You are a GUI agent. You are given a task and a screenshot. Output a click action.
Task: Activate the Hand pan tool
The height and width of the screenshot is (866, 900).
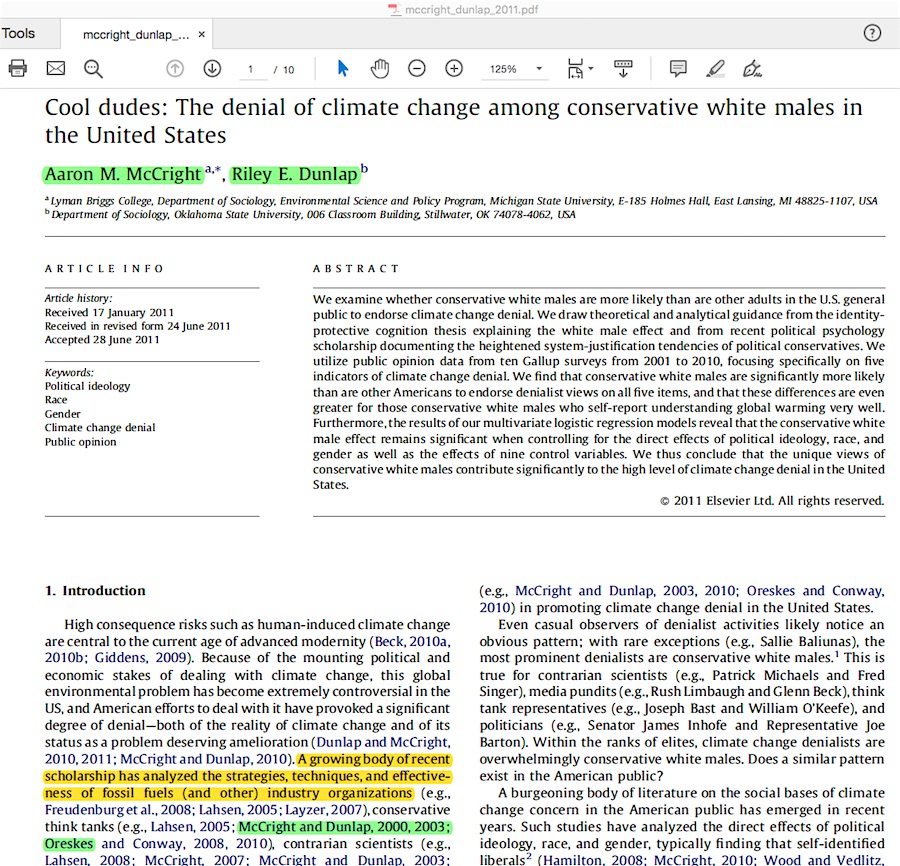(380, 69)
